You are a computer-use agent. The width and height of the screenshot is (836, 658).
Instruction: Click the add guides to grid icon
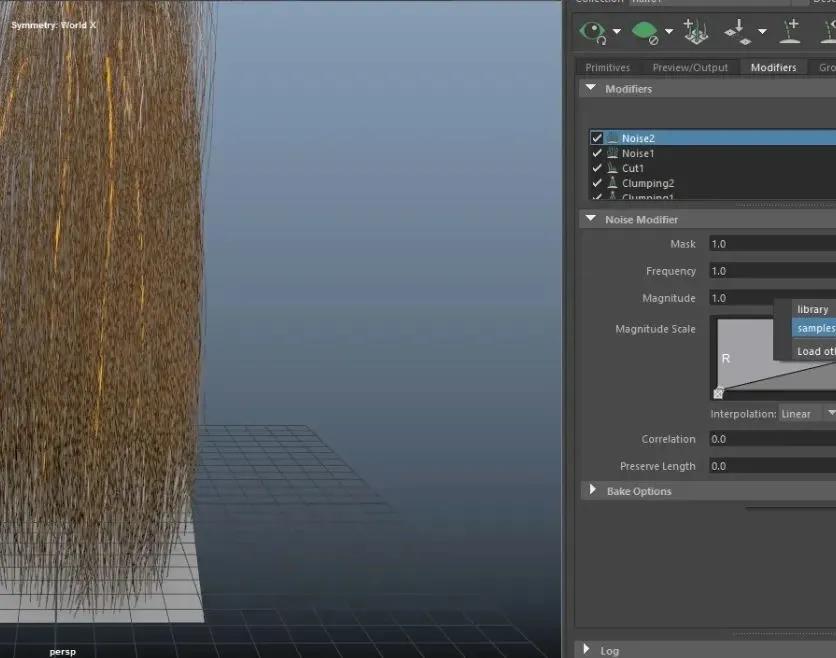[x=696, y=31]
